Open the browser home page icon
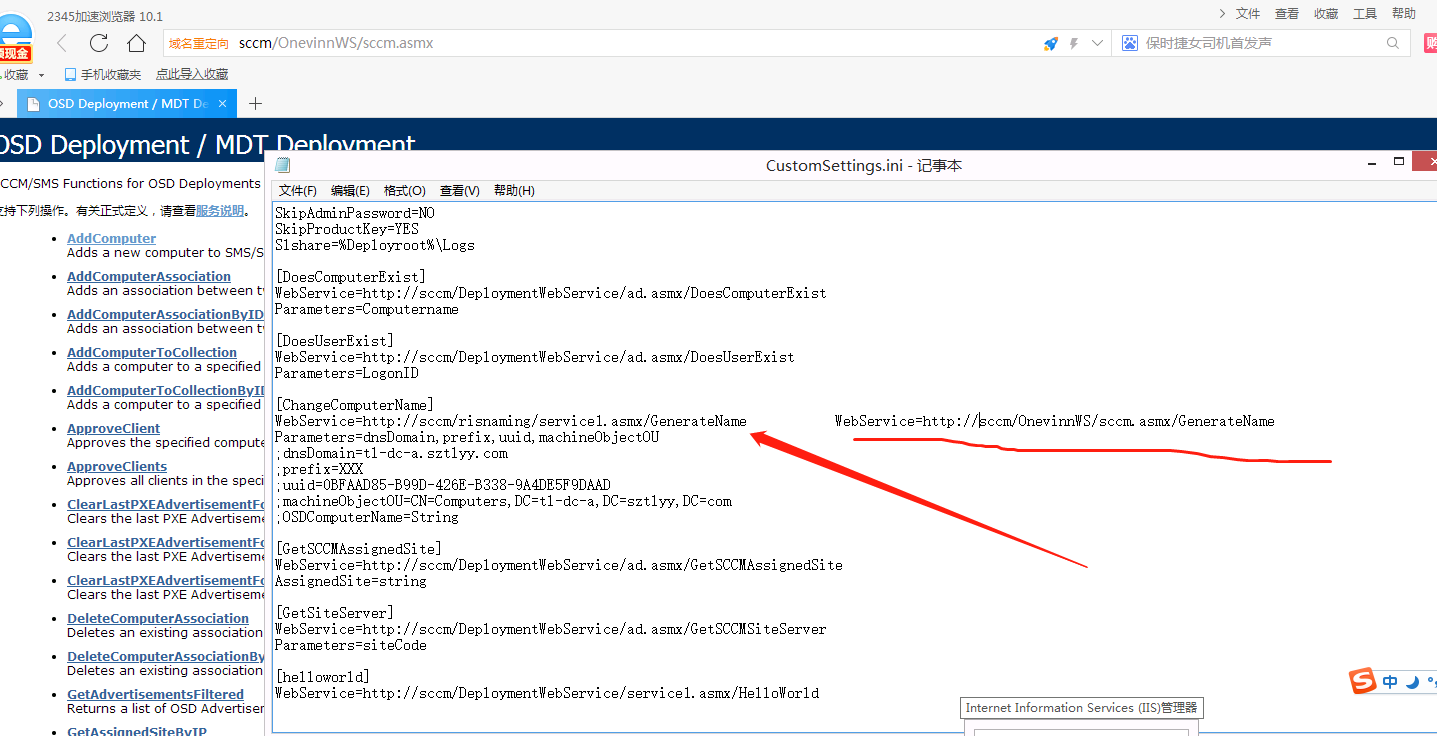Viewport: 1437px width, 736px height. [x=136, y=43]
